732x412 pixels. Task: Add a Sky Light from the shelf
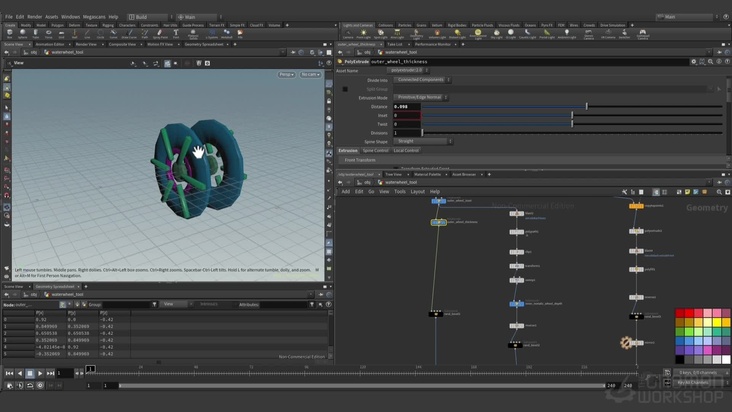(497, 34)
